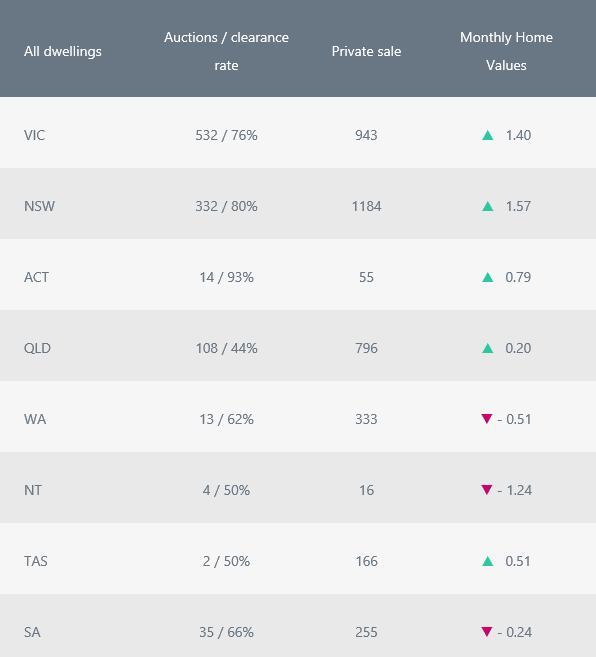Viewport: 596px width, 657px height.
Task: Click the red down arrow in WA row
Action: (x=487, y=419)
